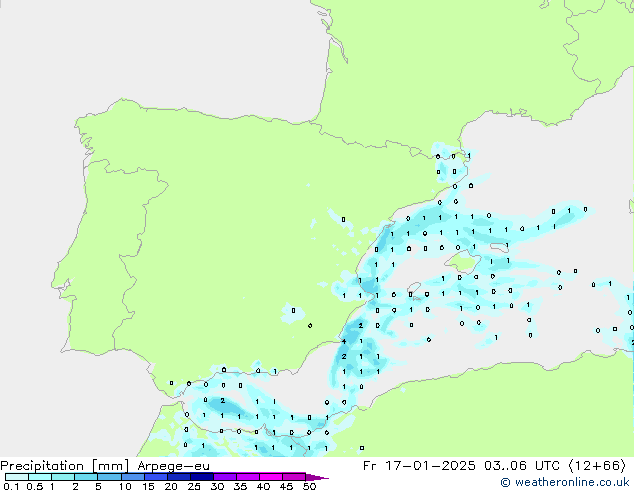This screenshot has height=490, width=634.
Task: Click the weatheronline.co.uk copyright link
Action: coord(564,482)
